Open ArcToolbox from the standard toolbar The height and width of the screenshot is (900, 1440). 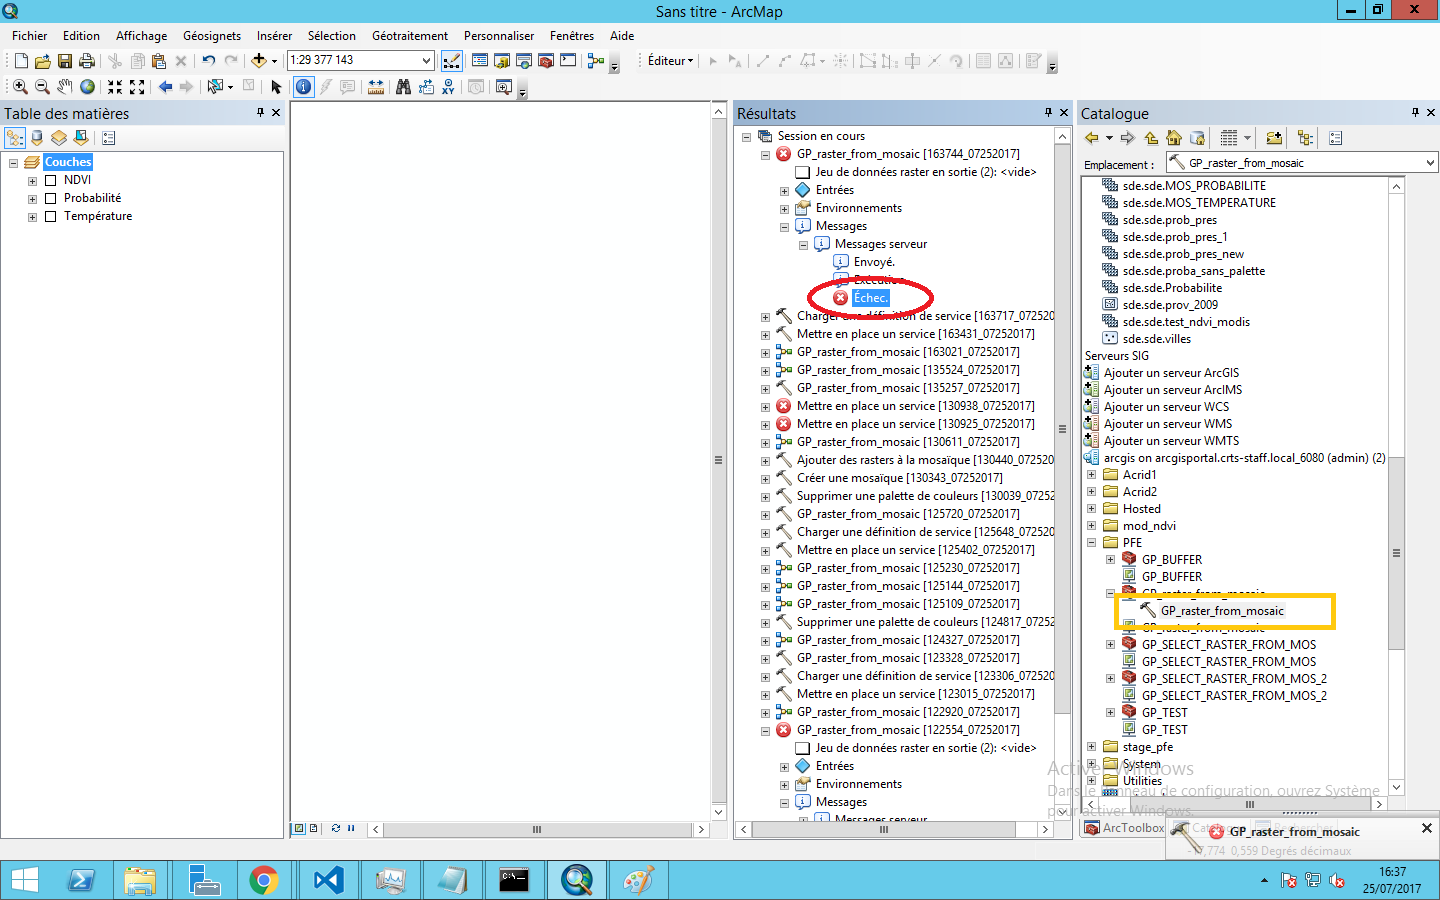546,61
